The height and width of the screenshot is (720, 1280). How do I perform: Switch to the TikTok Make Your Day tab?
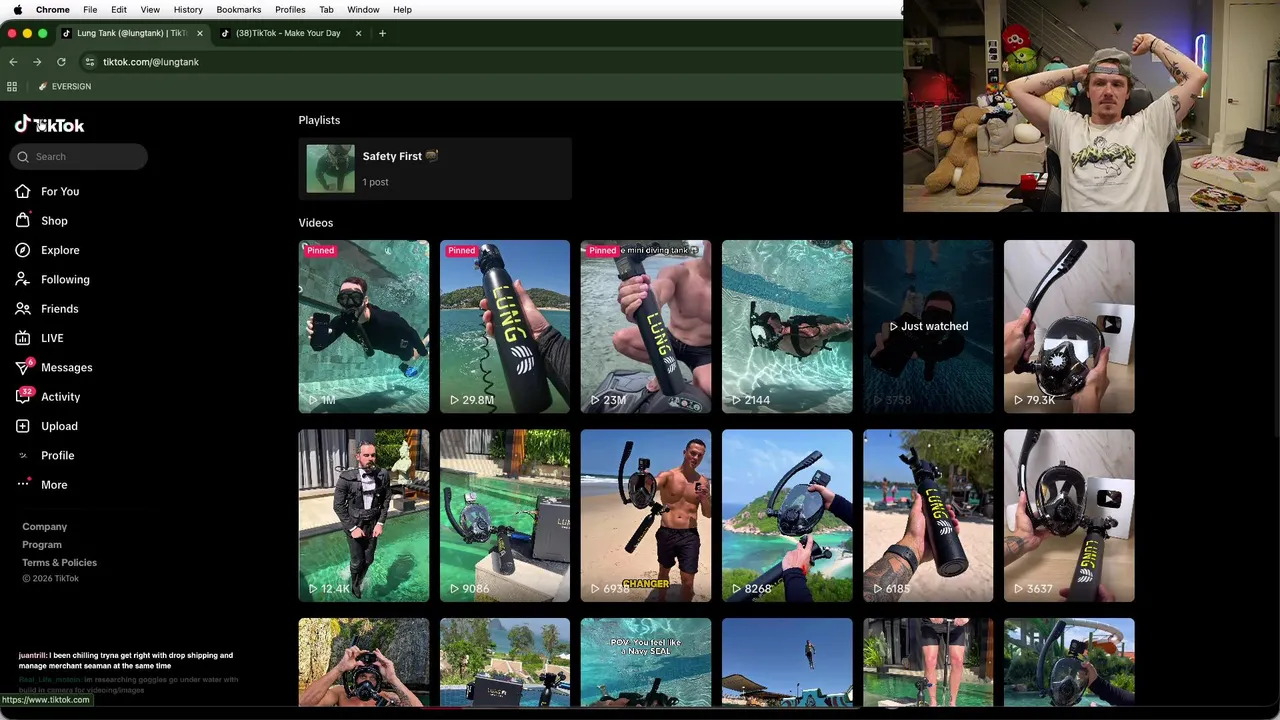click(287, 33)
